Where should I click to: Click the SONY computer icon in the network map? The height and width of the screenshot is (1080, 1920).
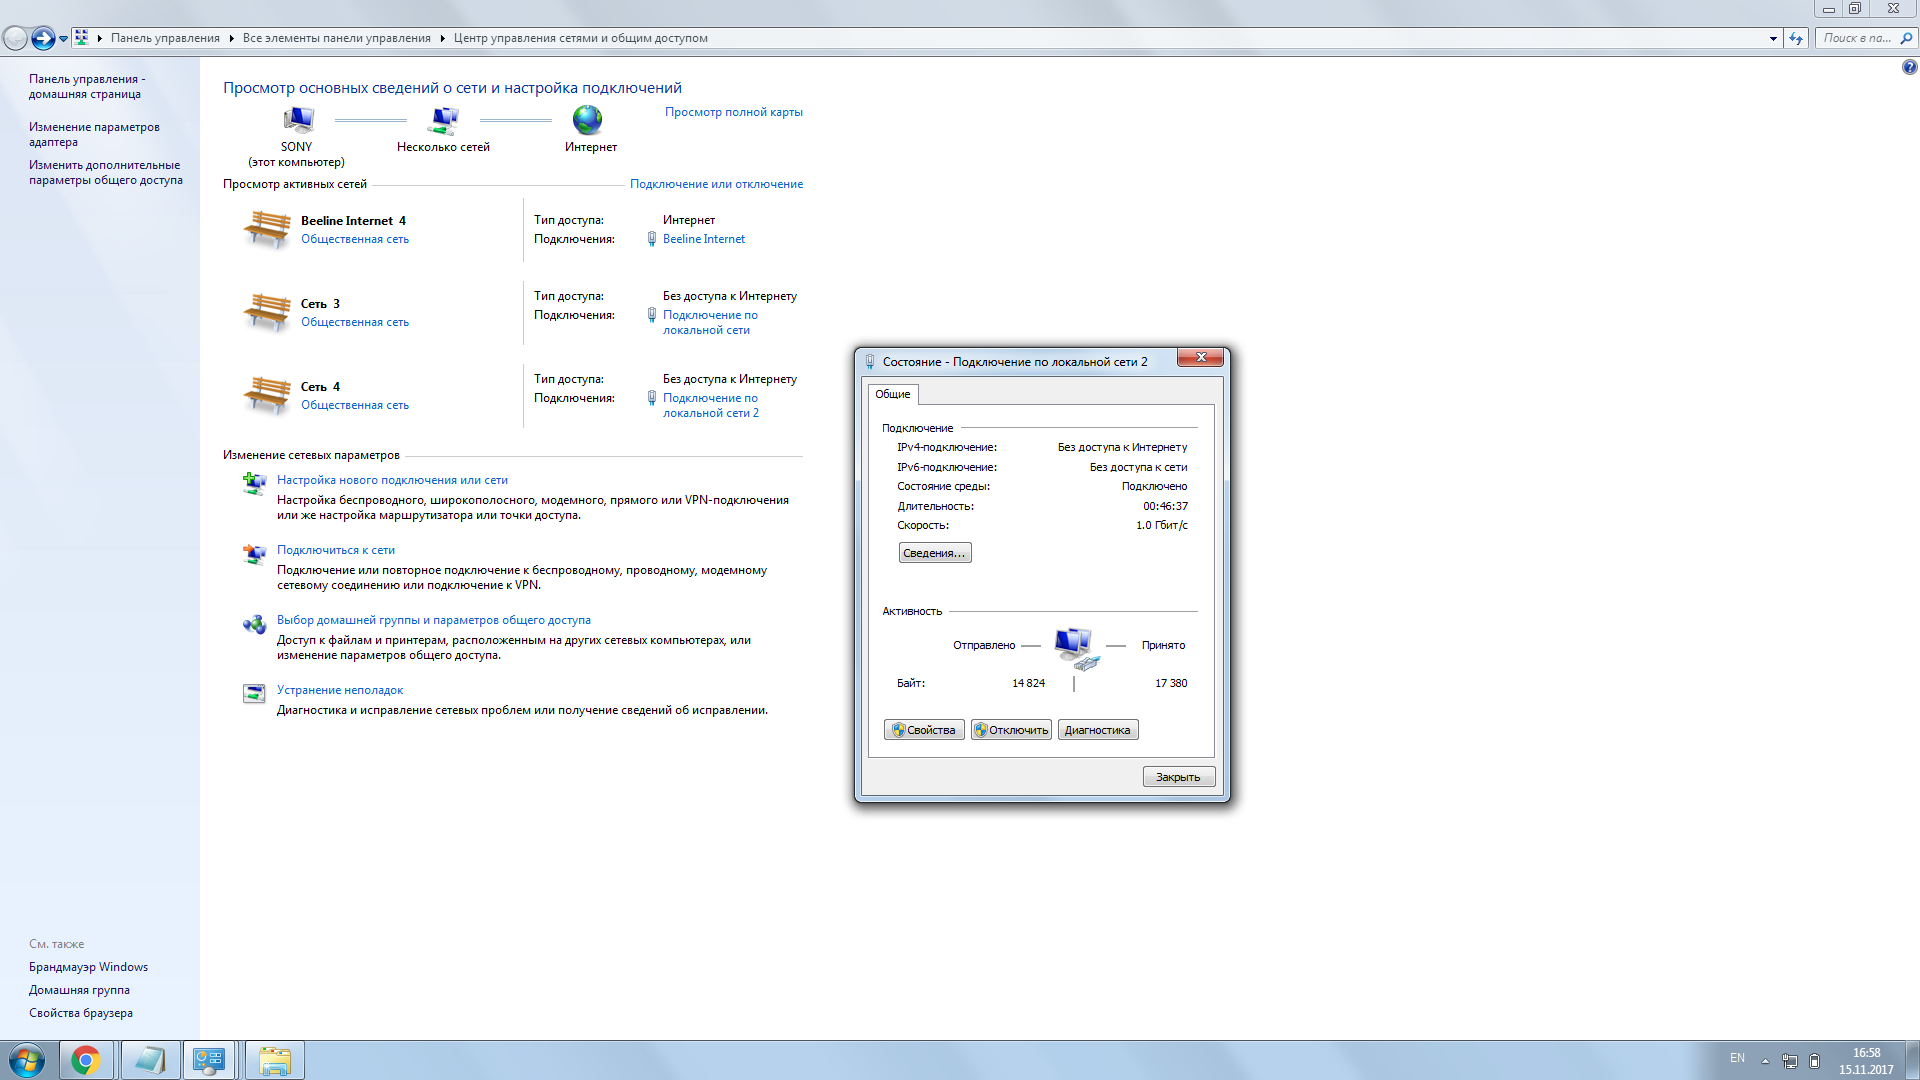[297, 118]
